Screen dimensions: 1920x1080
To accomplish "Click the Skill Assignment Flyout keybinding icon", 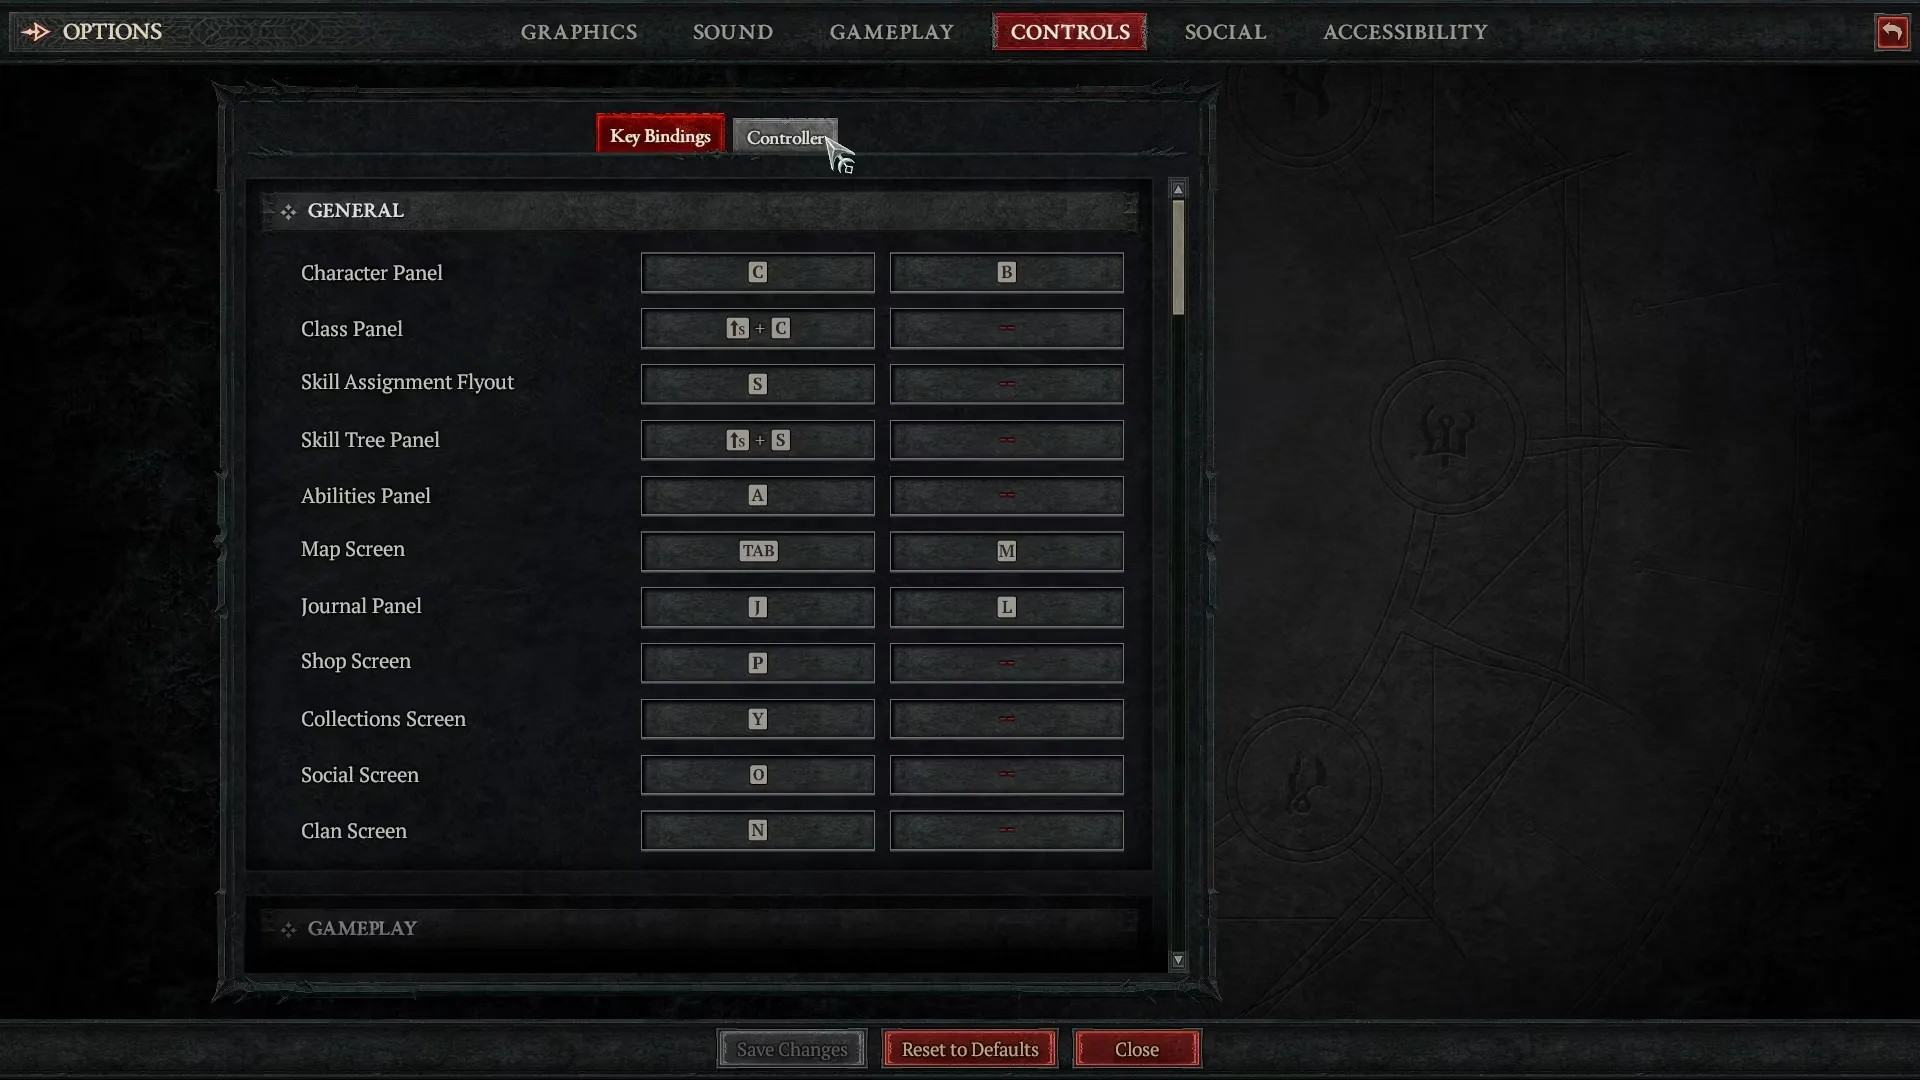I will tap(757, 384).
